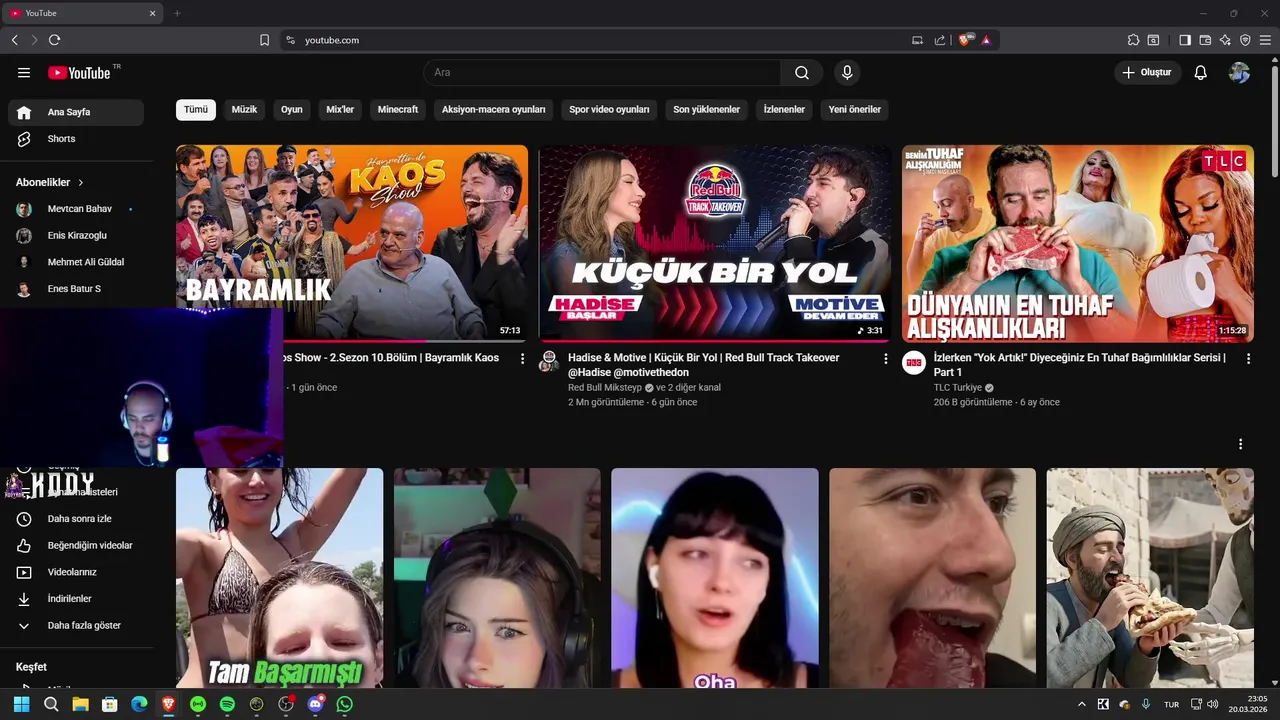Open Spotify from the taskbar
This screenshot has width=1280, height=720.
point(227,704)
